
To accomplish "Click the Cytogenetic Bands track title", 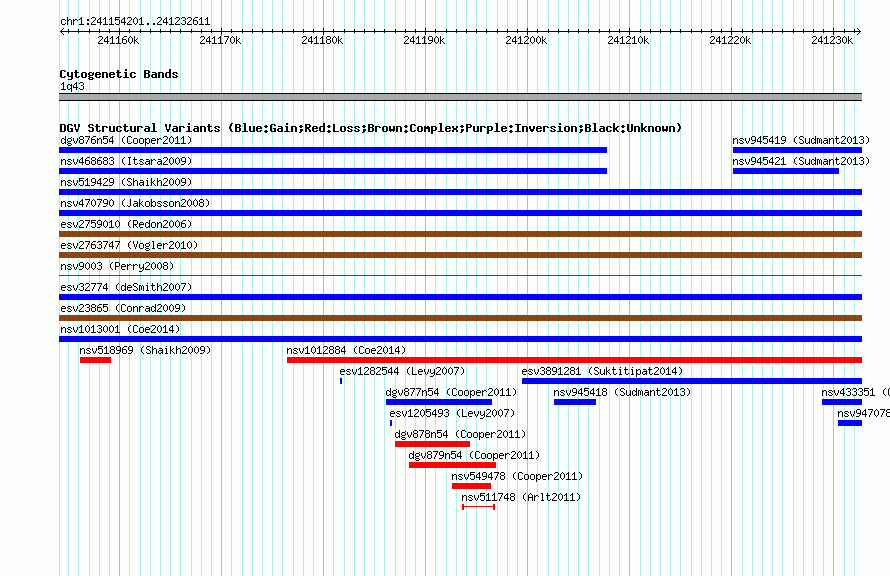I will (119, 74).
